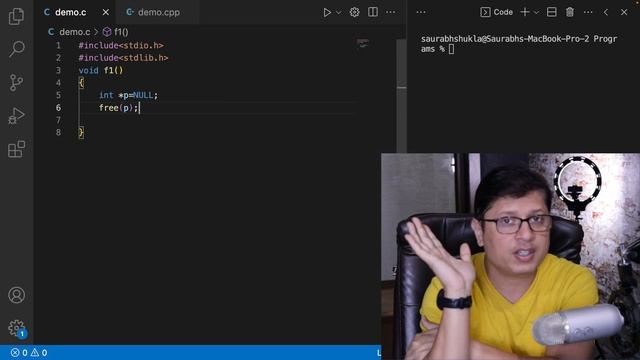
Task: Click the #include<stdio.h> line
Action: pyautogui.click(x=121, y=45)
